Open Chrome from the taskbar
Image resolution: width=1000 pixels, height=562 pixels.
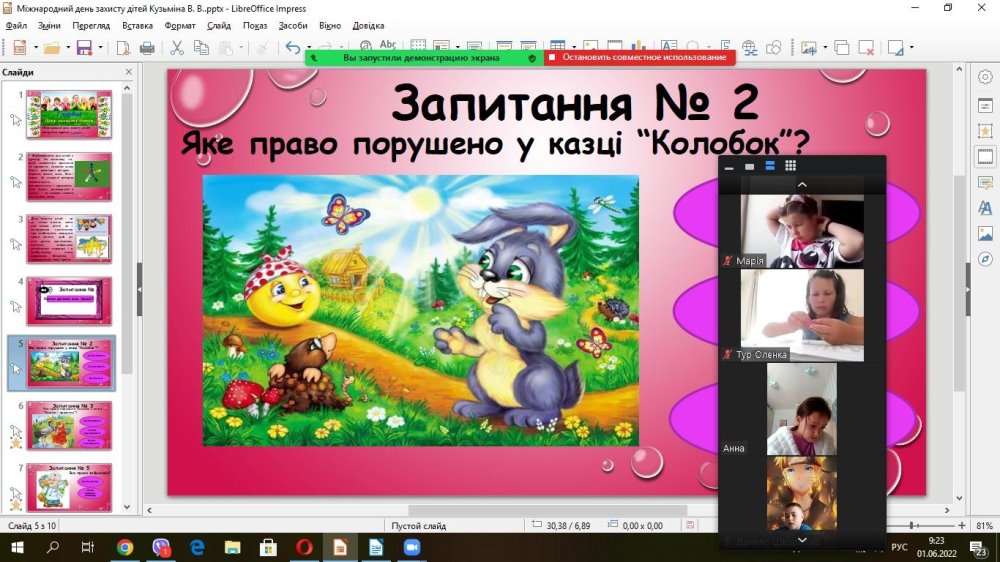click(125, 547)
